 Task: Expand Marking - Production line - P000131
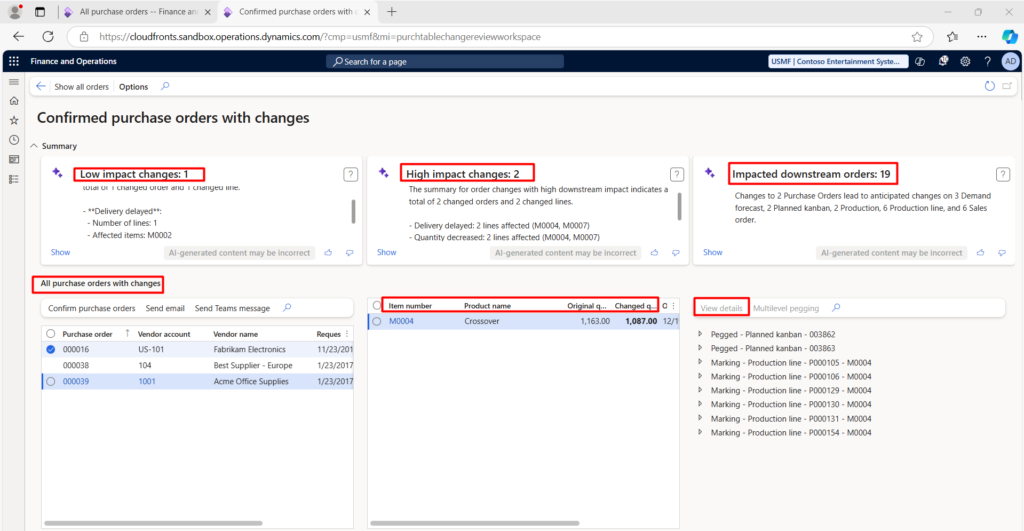(x=700, y=418)
